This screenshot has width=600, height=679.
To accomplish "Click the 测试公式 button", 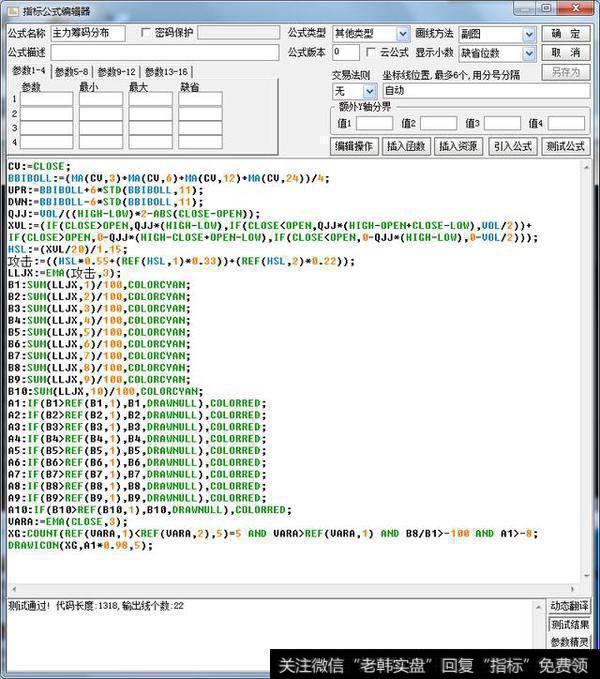I will pos(565,146).
